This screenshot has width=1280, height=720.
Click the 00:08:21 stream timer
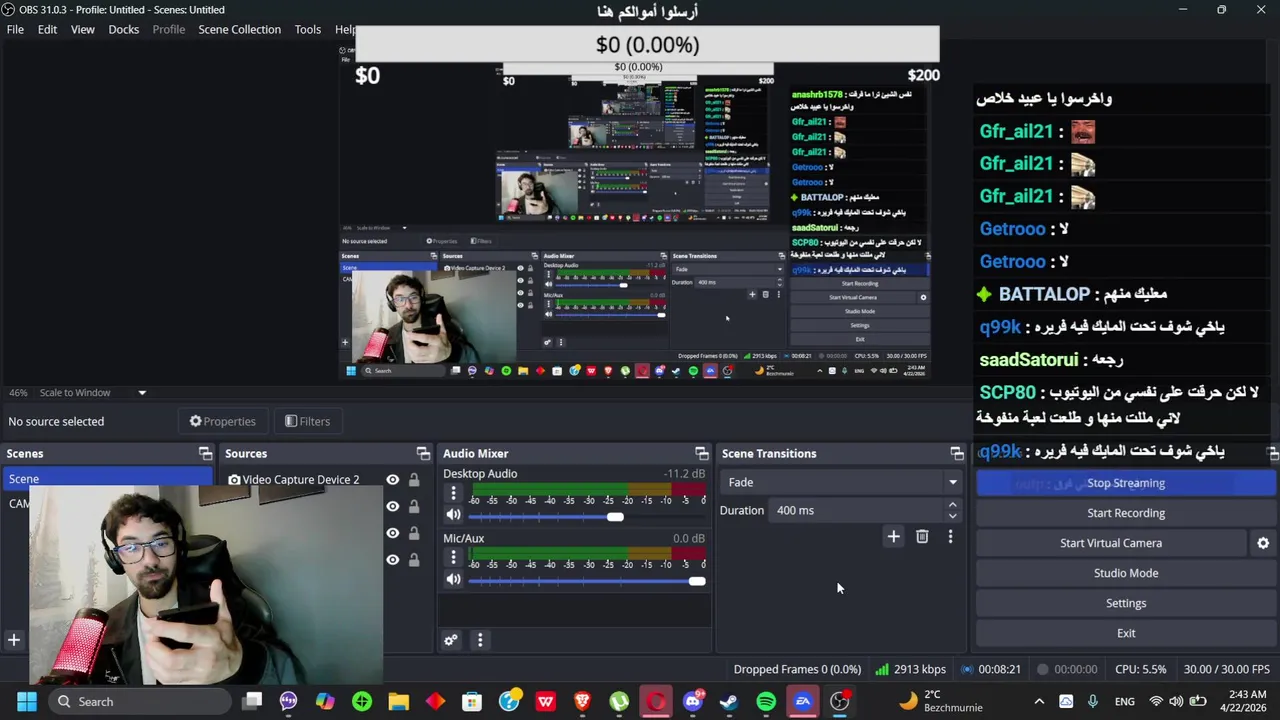point(991,669)
